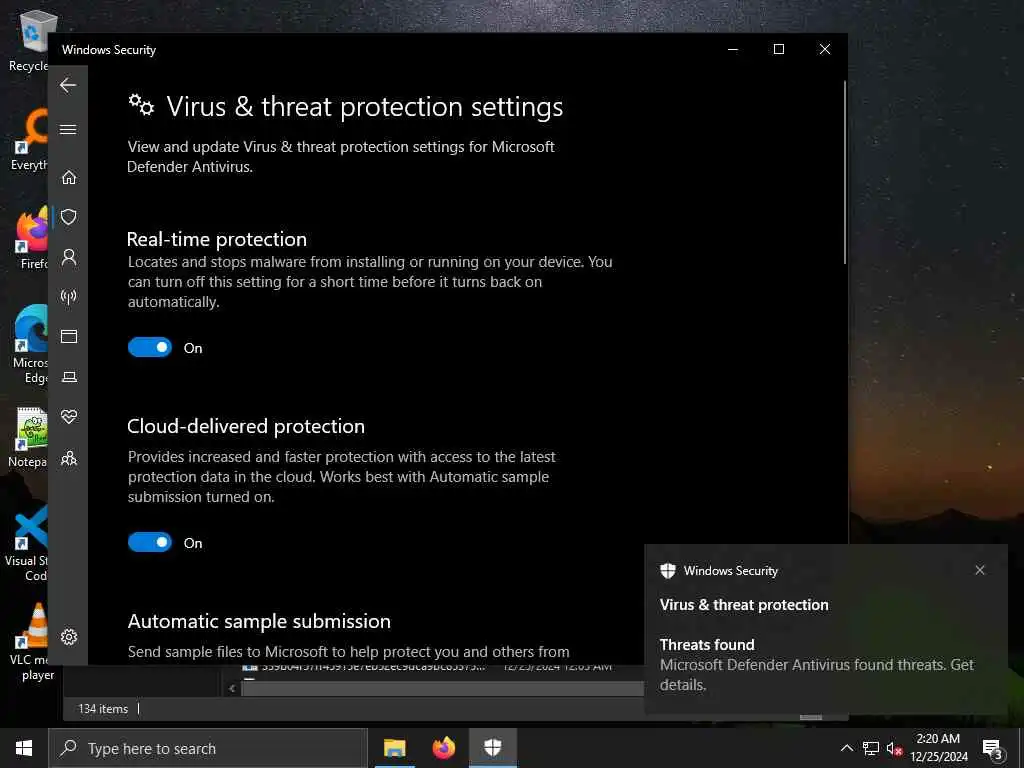
Task: Show hidden system tray icons
Action: [x=846, y=748]
